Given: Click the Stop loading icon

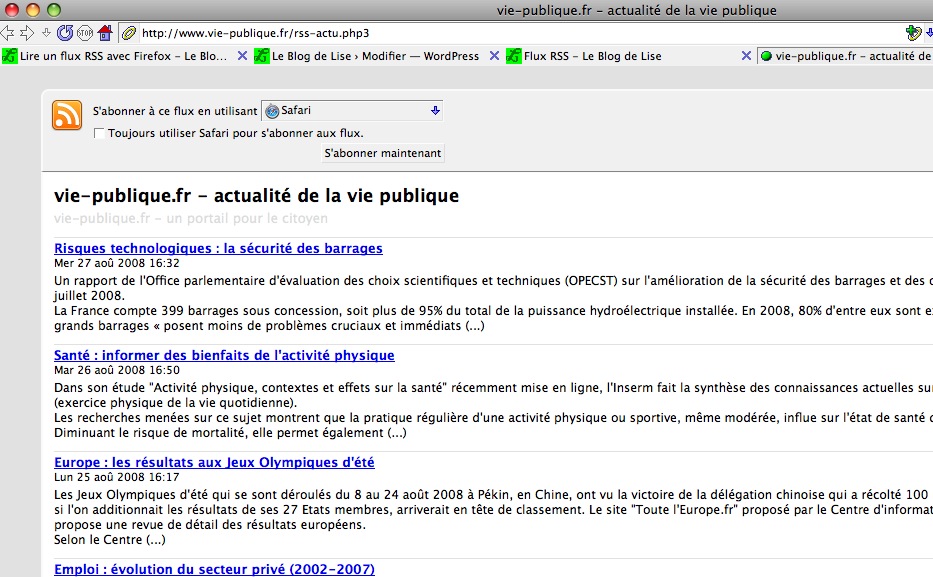Looking at the screenshot, I should point(85,33).
